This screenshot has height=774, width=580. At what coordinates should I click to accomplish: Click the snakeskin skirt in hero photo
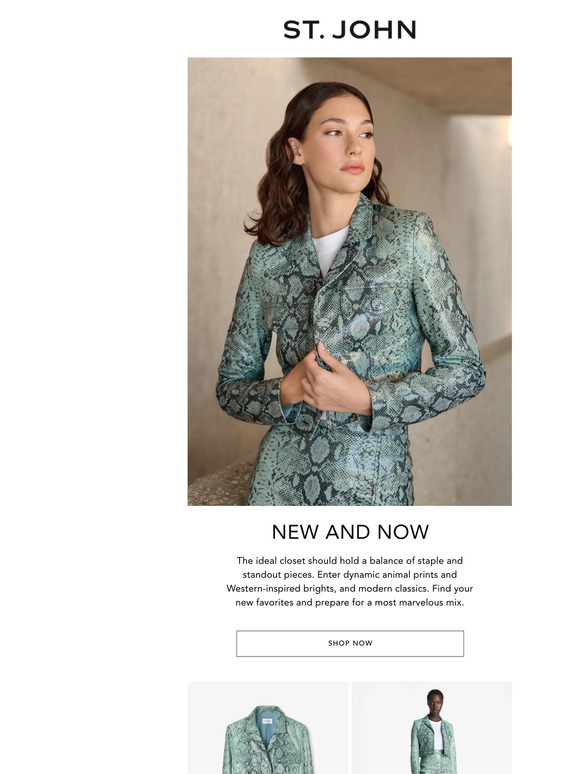pyautogui.click(x=331, y=466)
